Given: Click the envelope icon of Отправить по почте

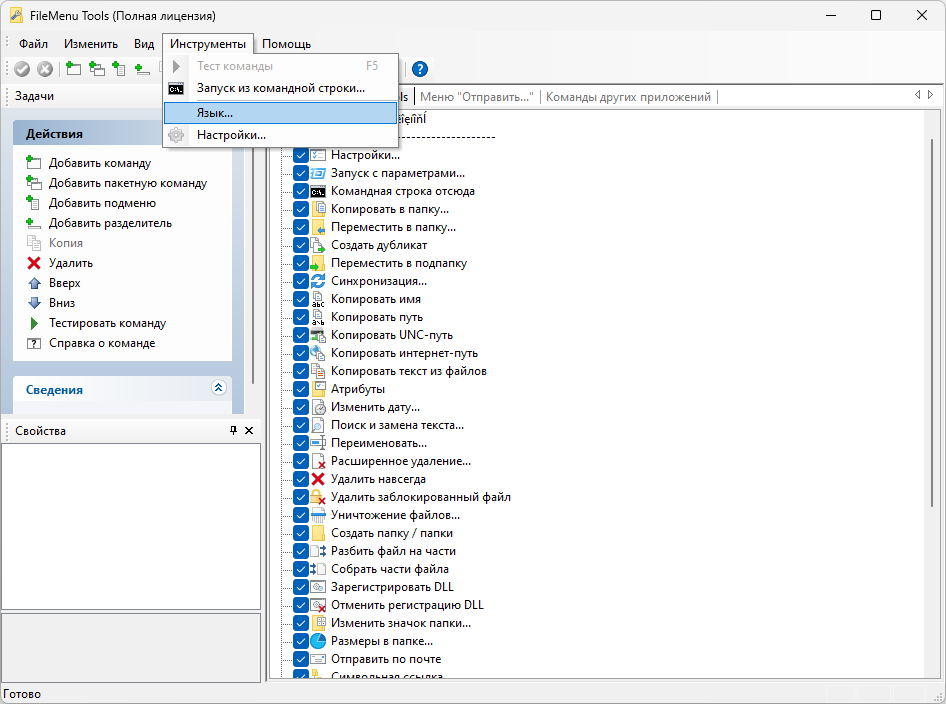Looking at the screenshot, I should pos(318,659).
